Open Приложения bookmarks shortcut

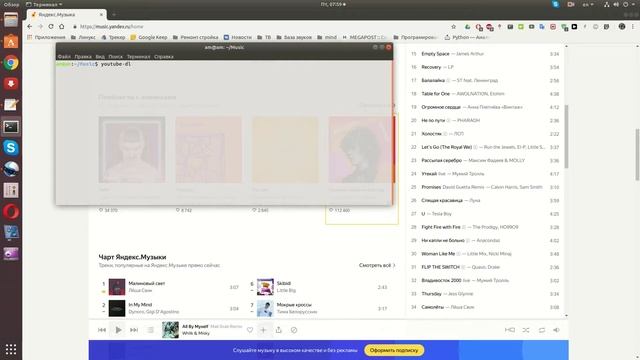click(46, 37)
